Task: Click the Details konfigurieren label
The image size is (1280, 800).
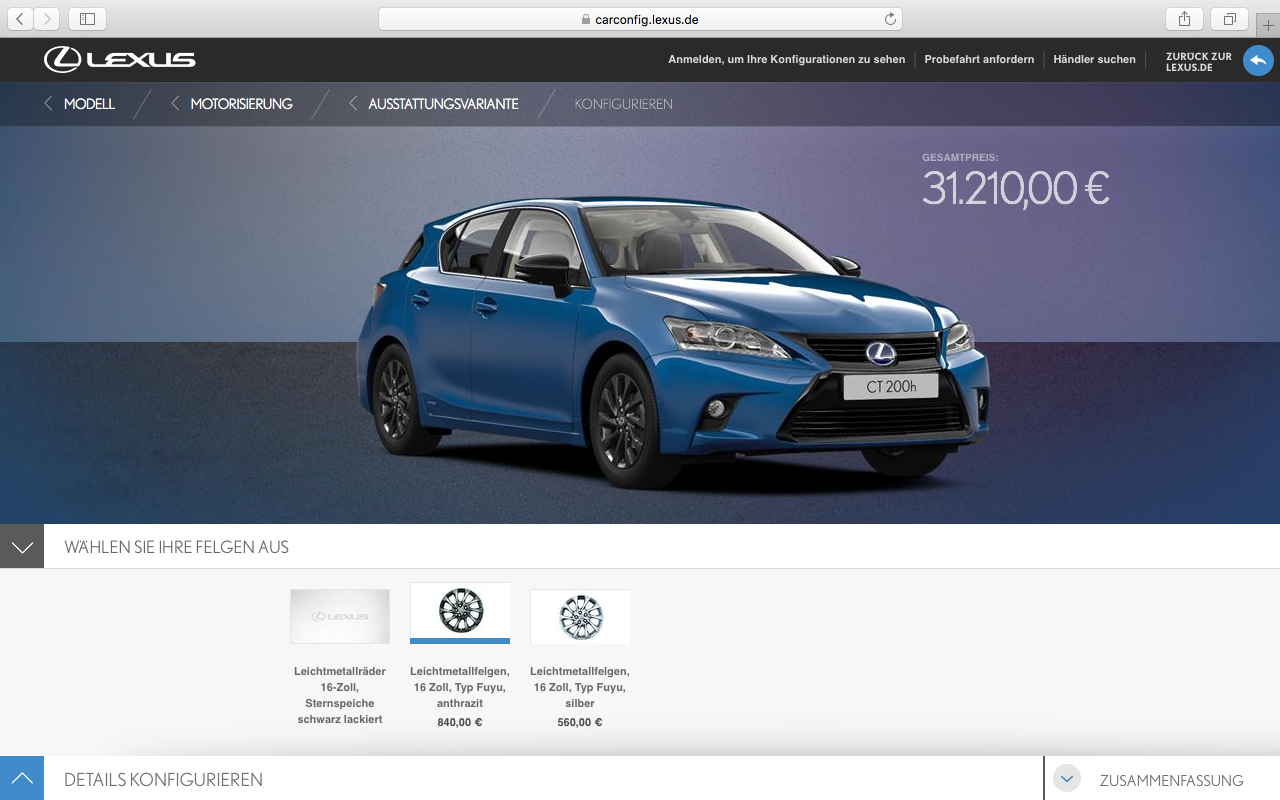Action: tap(163, 780)
